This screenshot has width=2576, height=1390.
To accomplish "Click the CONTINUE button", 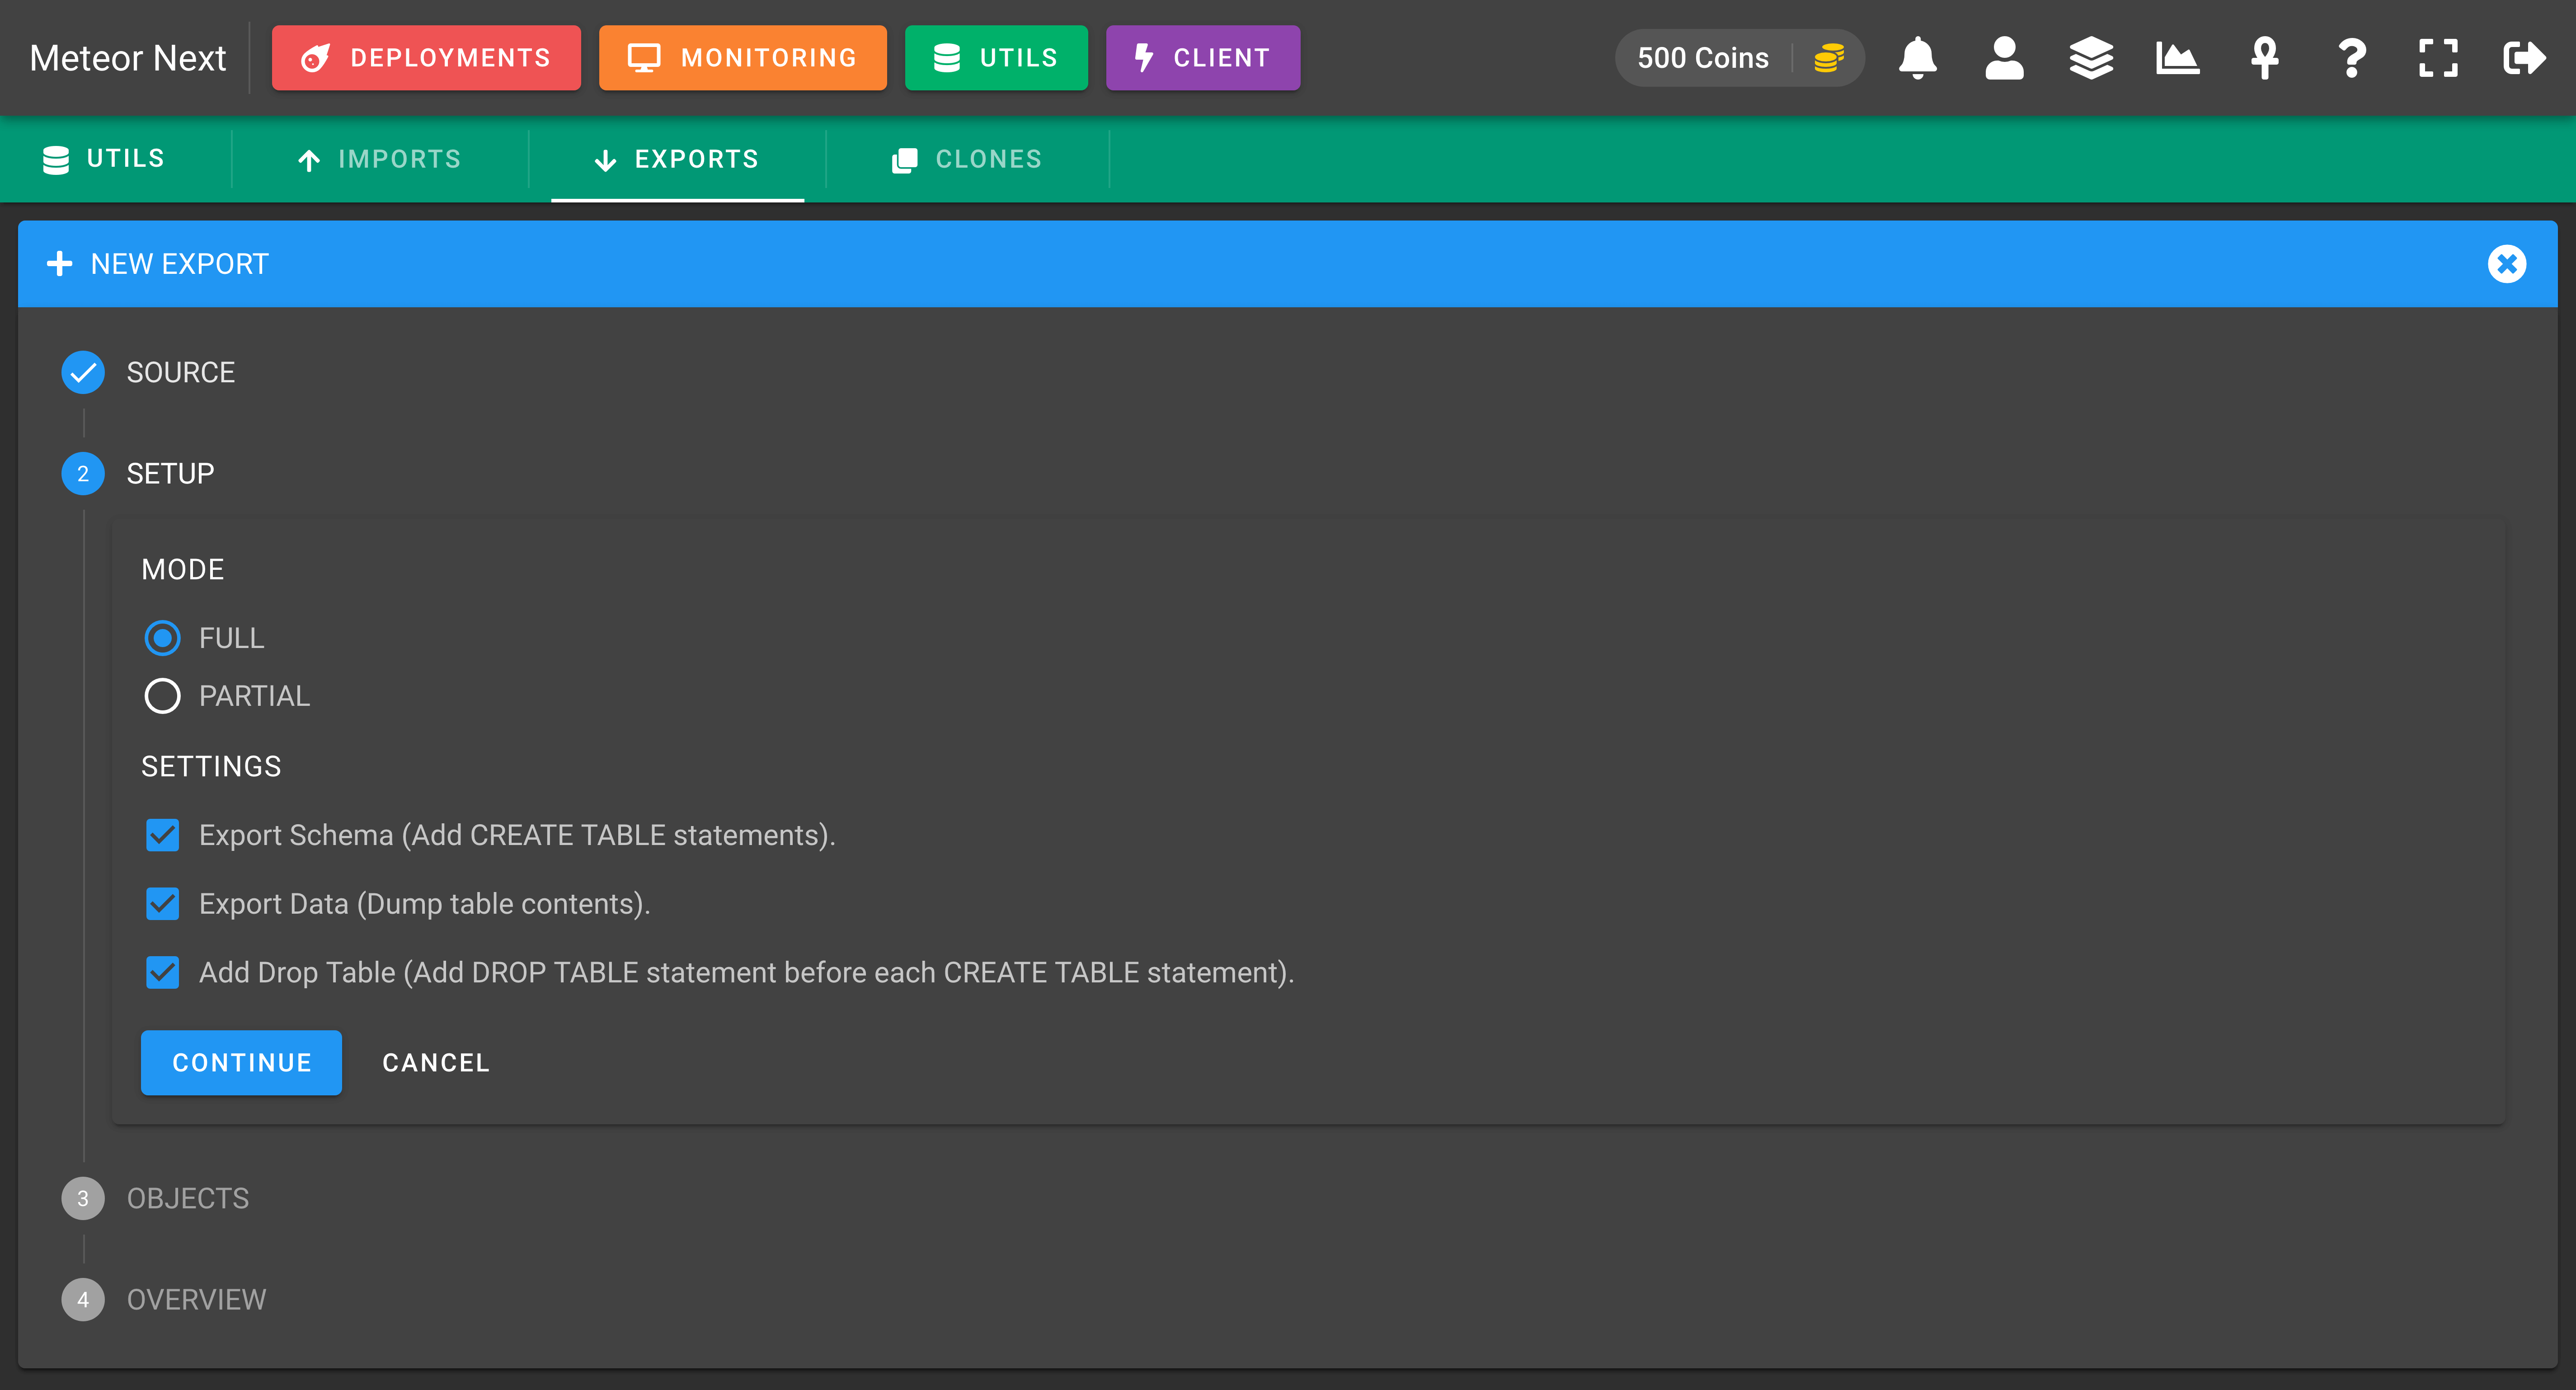I will click(x=241, y=1062).
